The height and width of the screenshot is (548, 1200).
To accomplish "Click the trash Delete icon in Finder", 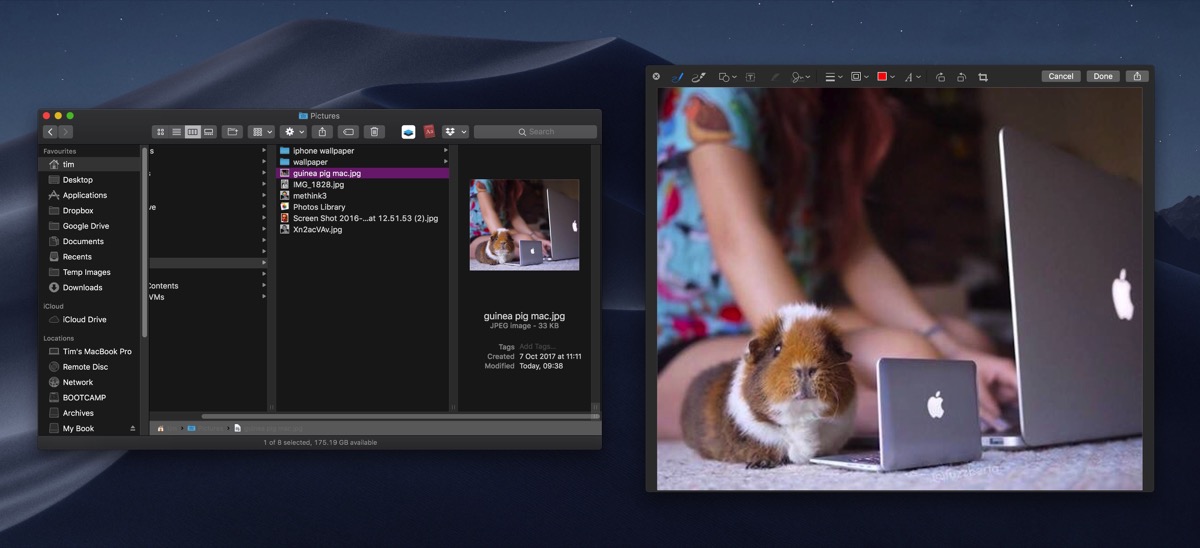I will [374, 131].
